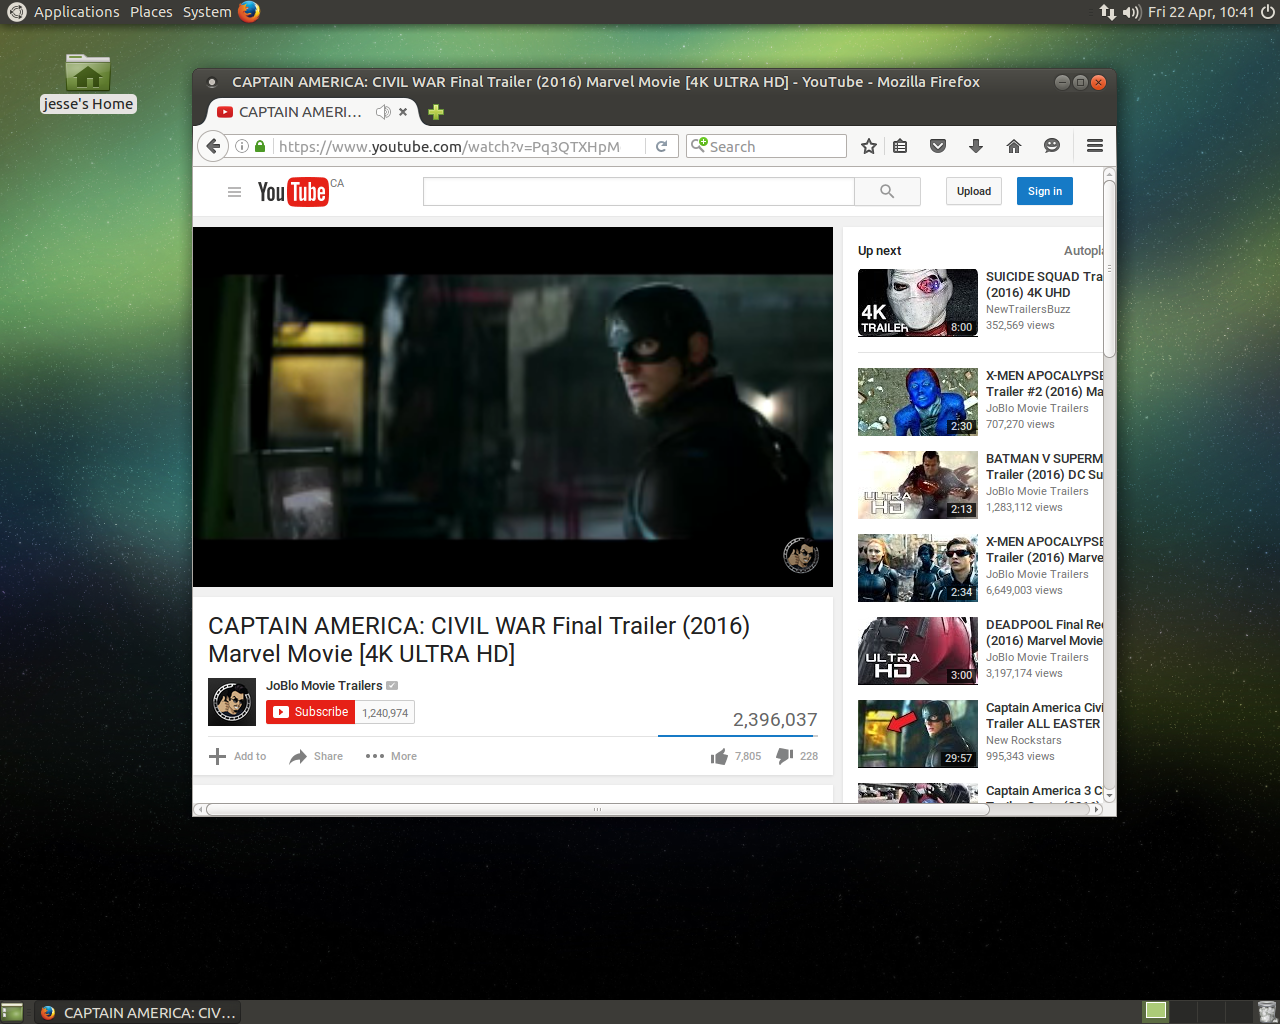The image size is (1280, 1024).
Task: Click the 2,396,037 view count
Action: coord(775,720)
